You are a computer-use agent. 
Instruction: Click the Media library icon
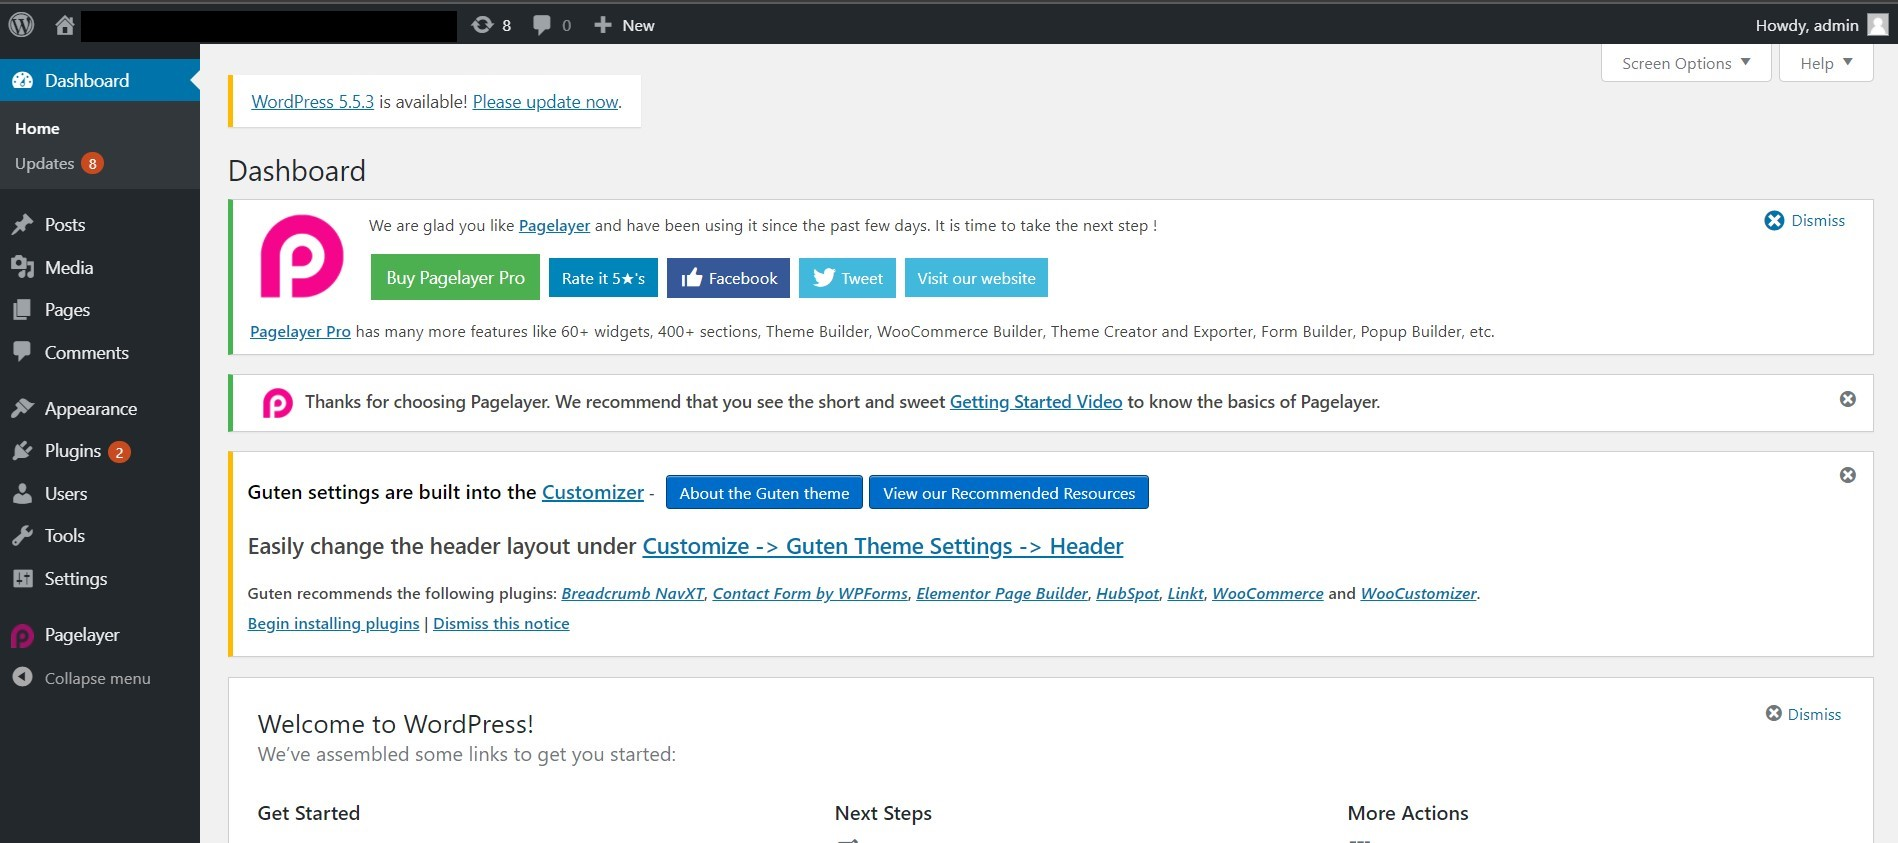pyautogui.click(x=22, y=267)
